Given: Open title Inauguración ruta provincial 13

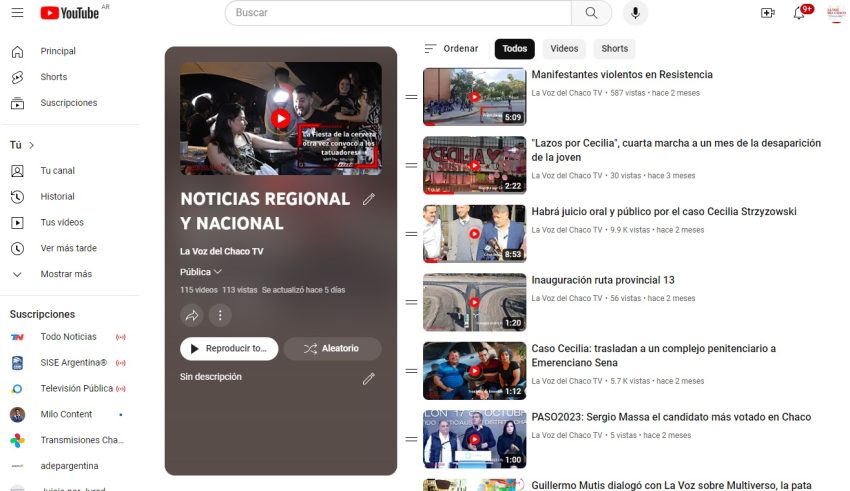Looking at the screenshot, I should (603, 280).
